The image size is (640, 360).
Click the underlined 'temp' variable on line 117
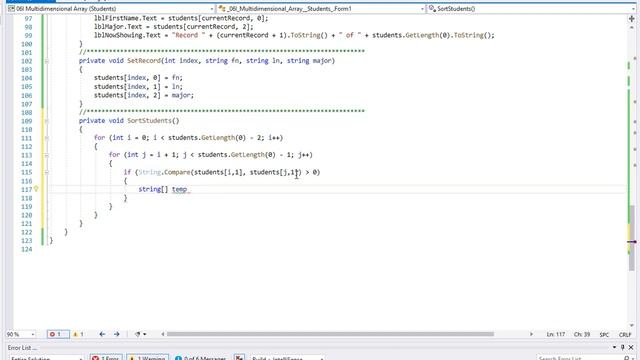point(179,189)
